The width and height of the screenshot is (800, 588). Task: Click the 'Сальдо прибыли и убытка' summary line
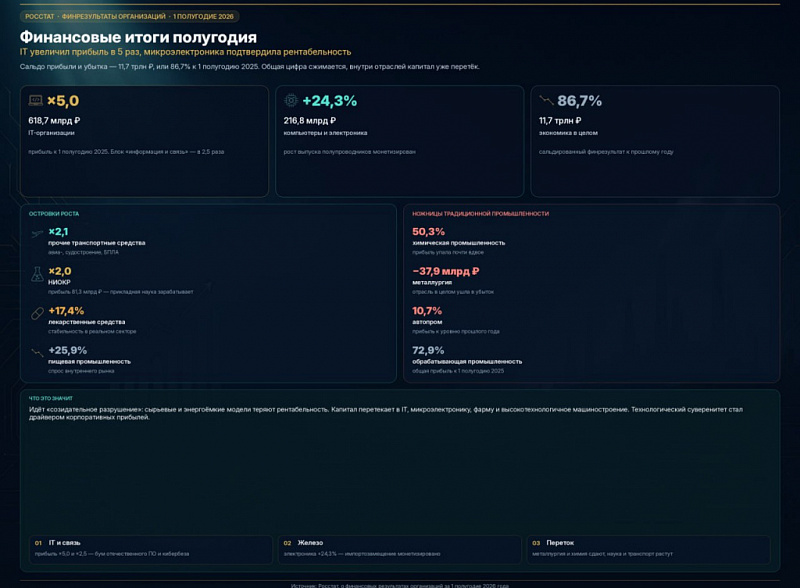249,66
